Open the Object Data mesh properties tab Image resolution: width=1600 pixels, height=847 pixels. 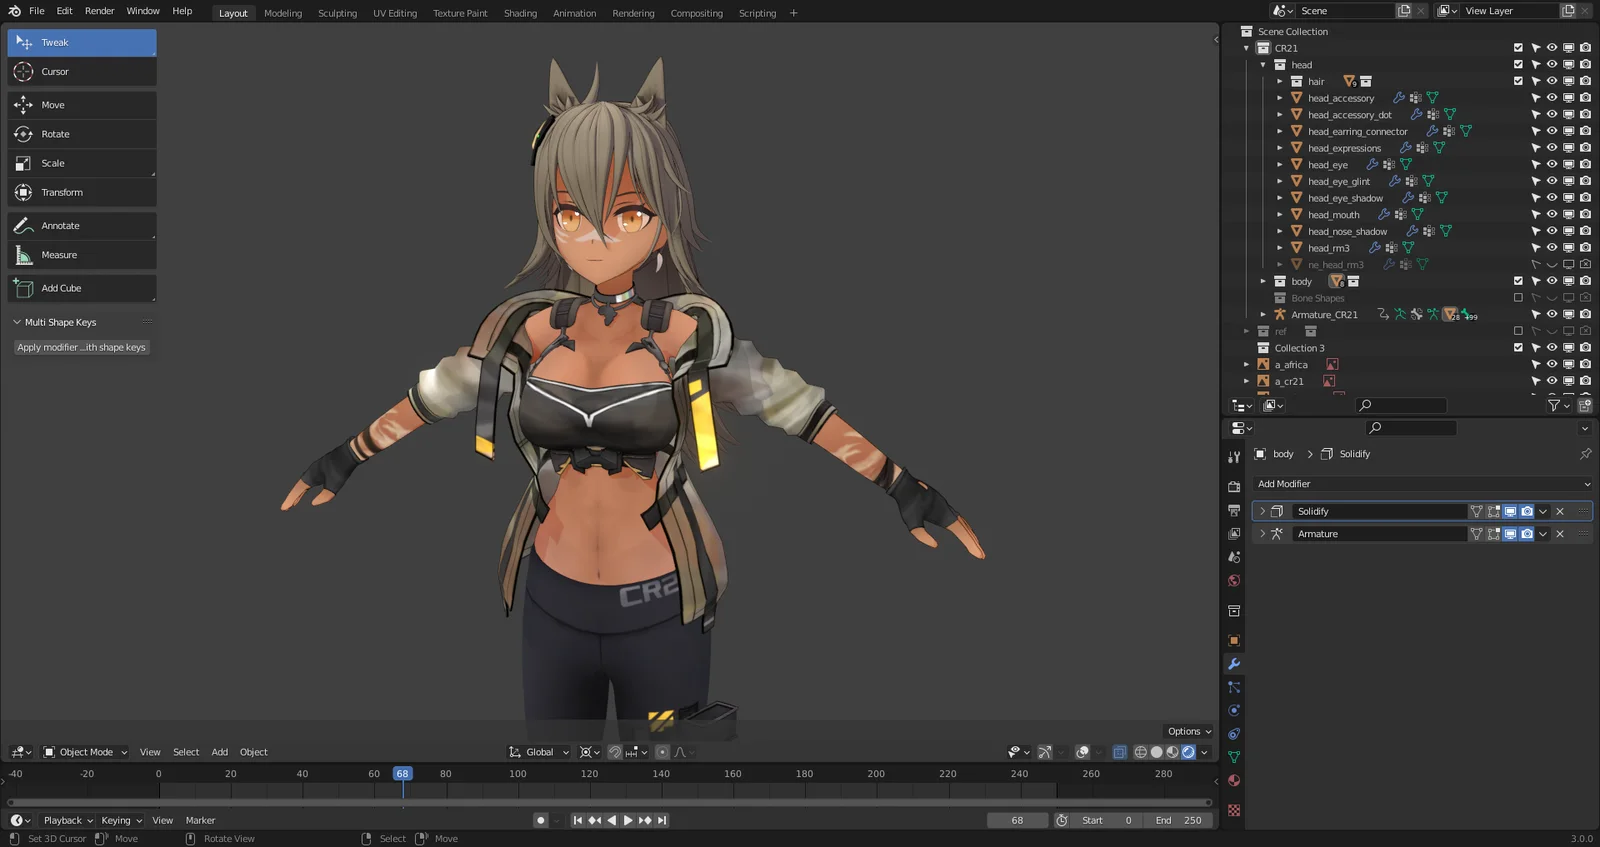[x=1234, y=757]
